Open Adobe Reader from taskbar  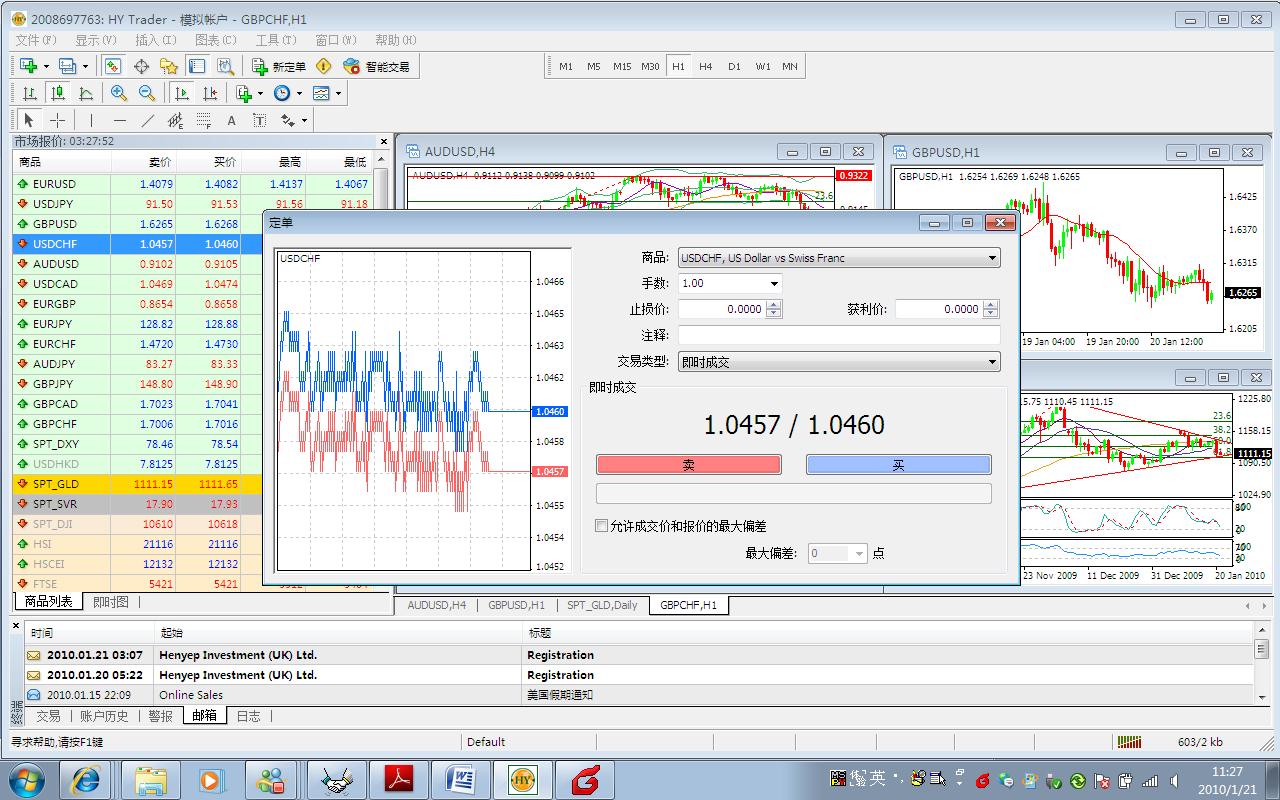pyautogui.click(x=397, y=779)
